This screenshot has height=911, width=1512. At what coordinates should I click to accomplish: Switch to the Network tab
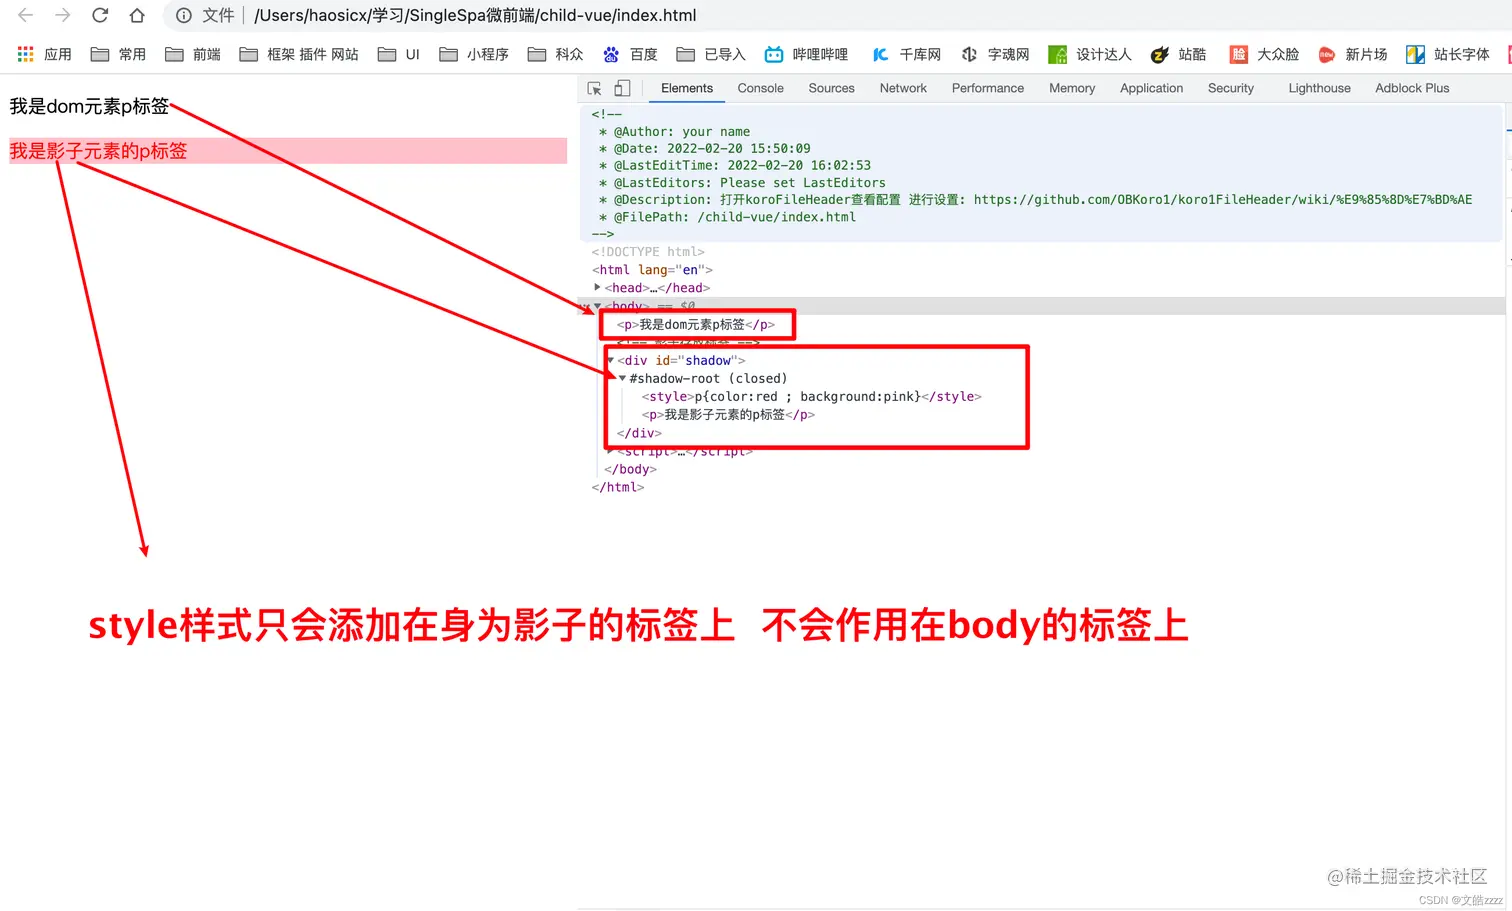(902, 88)
